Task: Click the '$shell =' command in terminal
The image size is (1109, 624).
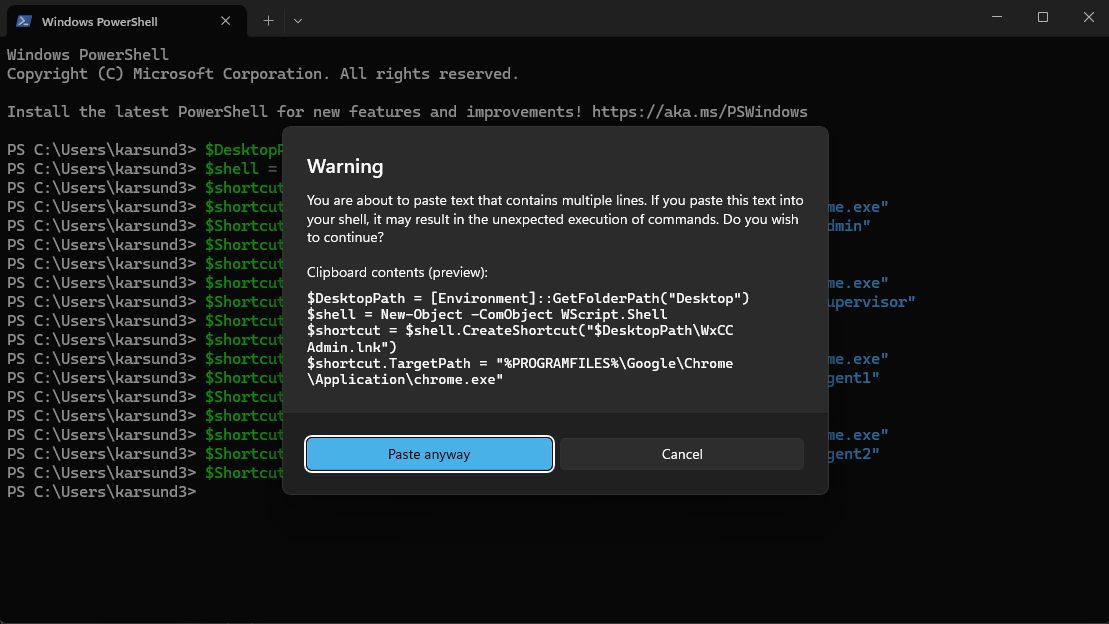Action: point(241,168)
